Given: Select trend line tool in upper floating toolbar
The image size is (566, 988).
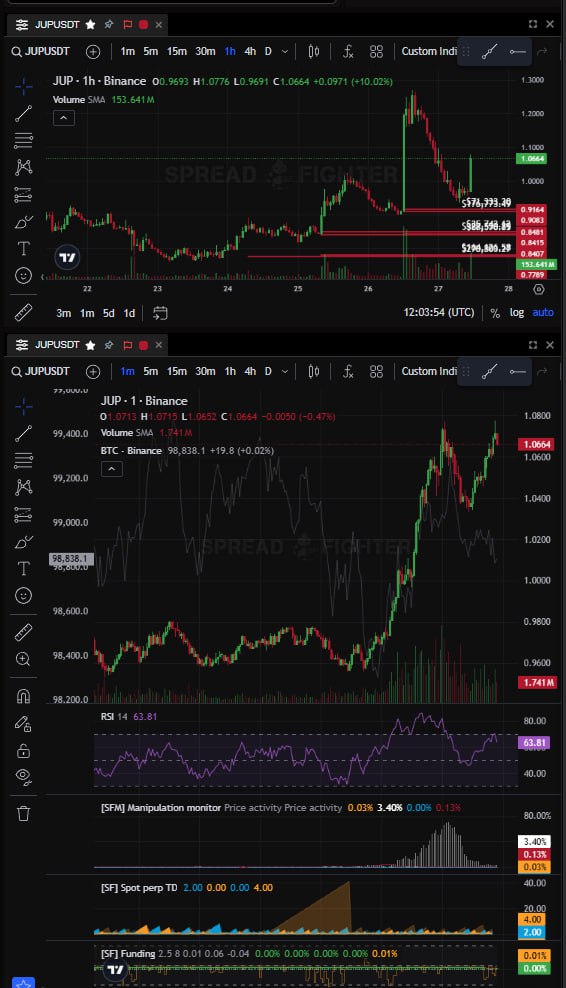Looking at the screenshot, I should pyautogui.click(x=490, y=52).
